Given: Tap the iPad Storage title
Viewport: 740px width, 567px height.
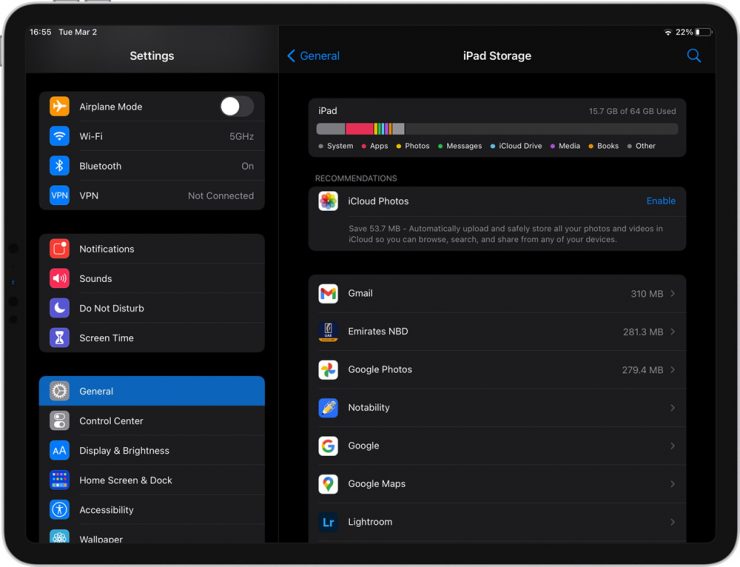Looking at the screenshot, I should (x=497, y=56).
